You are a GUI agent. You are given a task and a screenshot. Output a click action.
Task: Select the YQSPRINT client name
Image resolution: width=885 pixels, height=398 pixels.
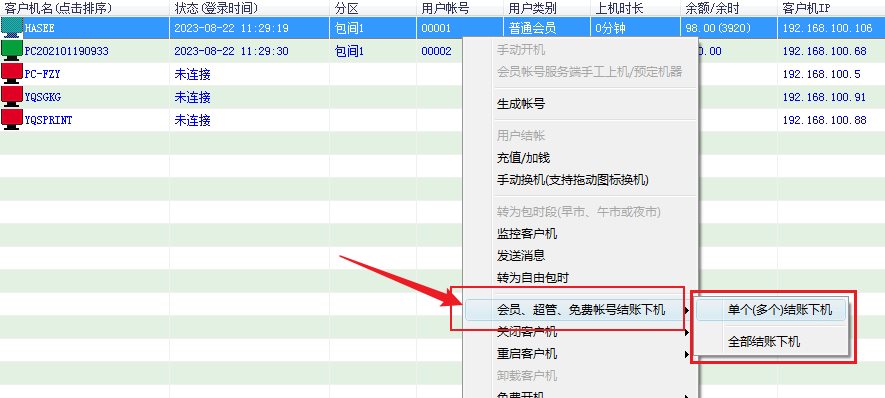pos(48,121)
